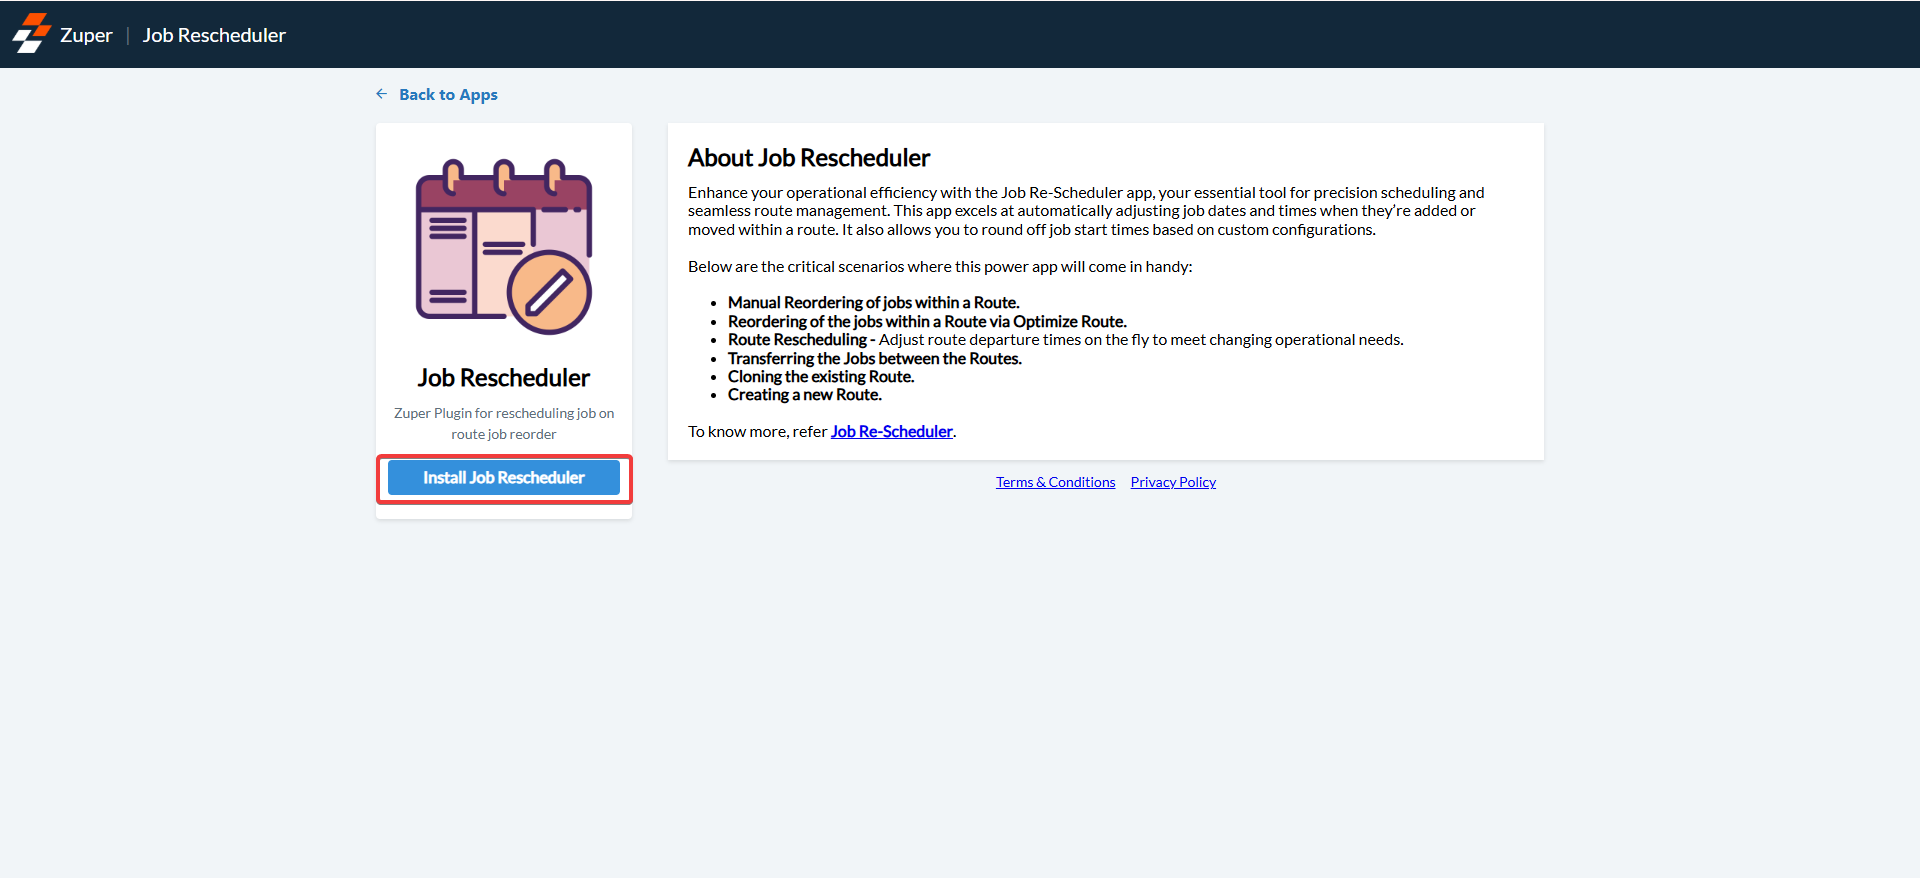Go back via the Back to Apps link
Viewport: 1920px width, 878px height.
(448, 94)
